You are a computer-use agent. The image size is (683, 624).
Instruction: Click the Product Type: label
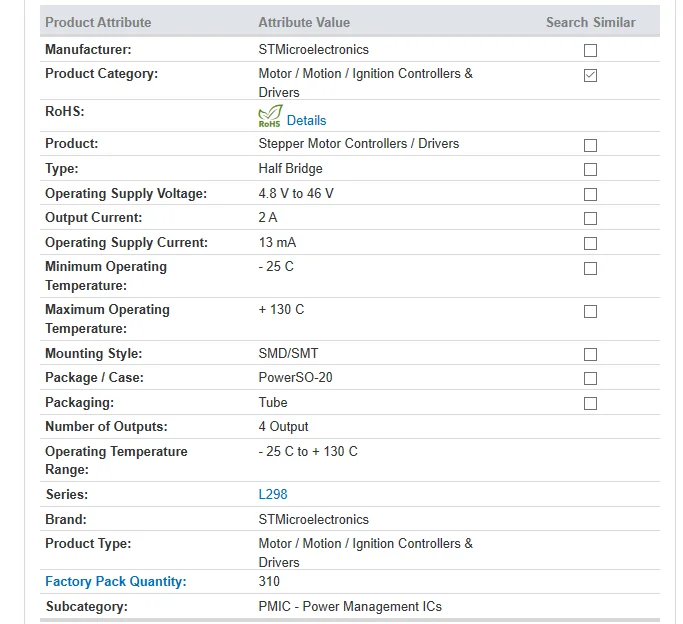tap(88, 543)
